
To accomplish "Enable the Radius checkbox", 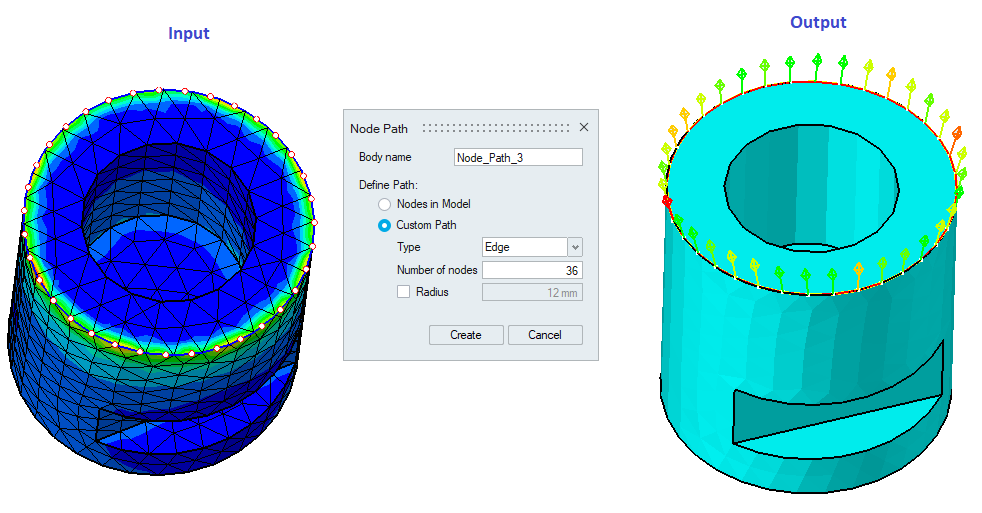I will 404,292.
